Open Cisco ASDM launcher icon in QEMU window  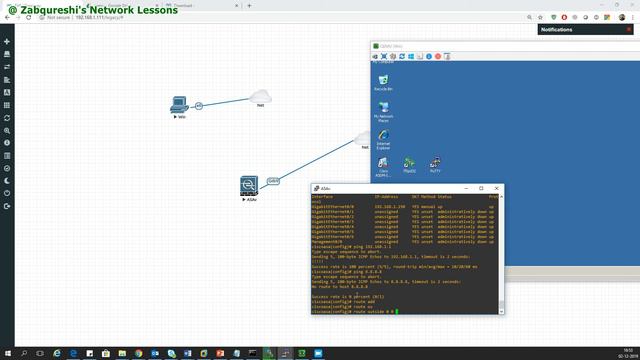383,167
